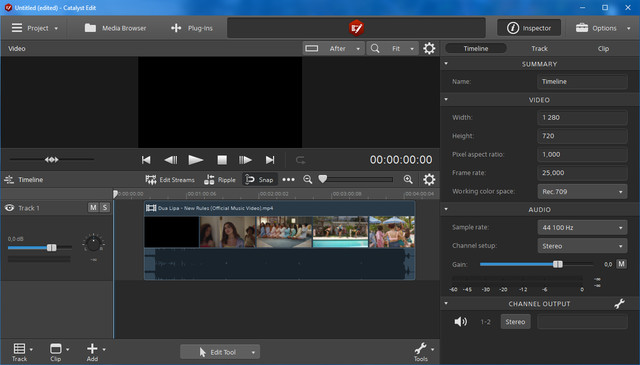Toggle Track 1 visibility eye

point(9,208)
